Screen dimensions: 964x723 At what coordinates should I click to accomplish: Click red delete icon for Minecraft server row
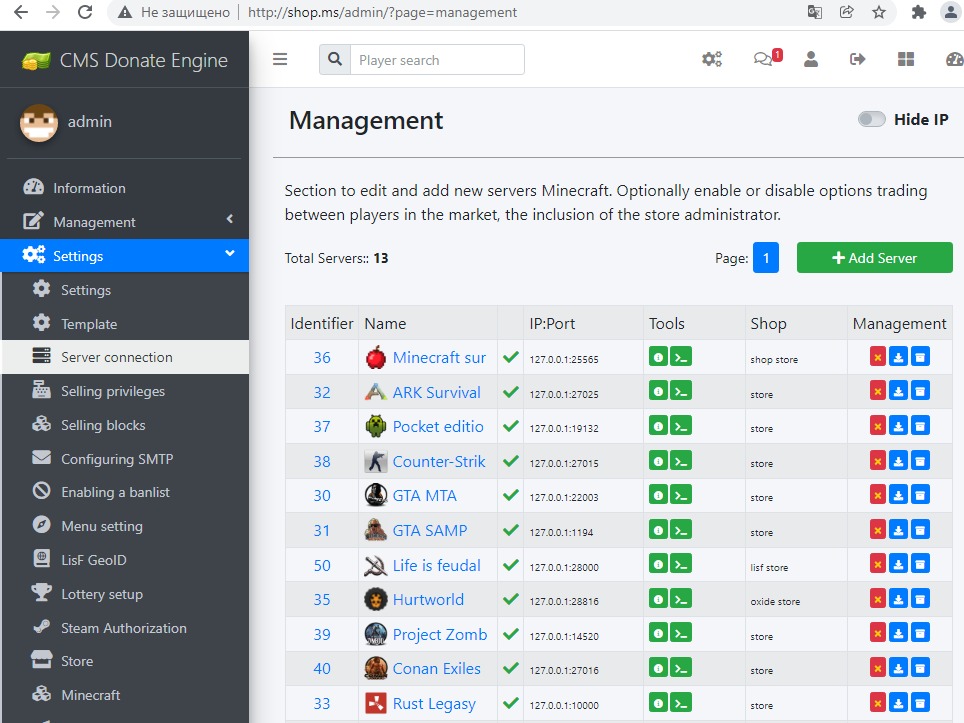coord(878,358)
